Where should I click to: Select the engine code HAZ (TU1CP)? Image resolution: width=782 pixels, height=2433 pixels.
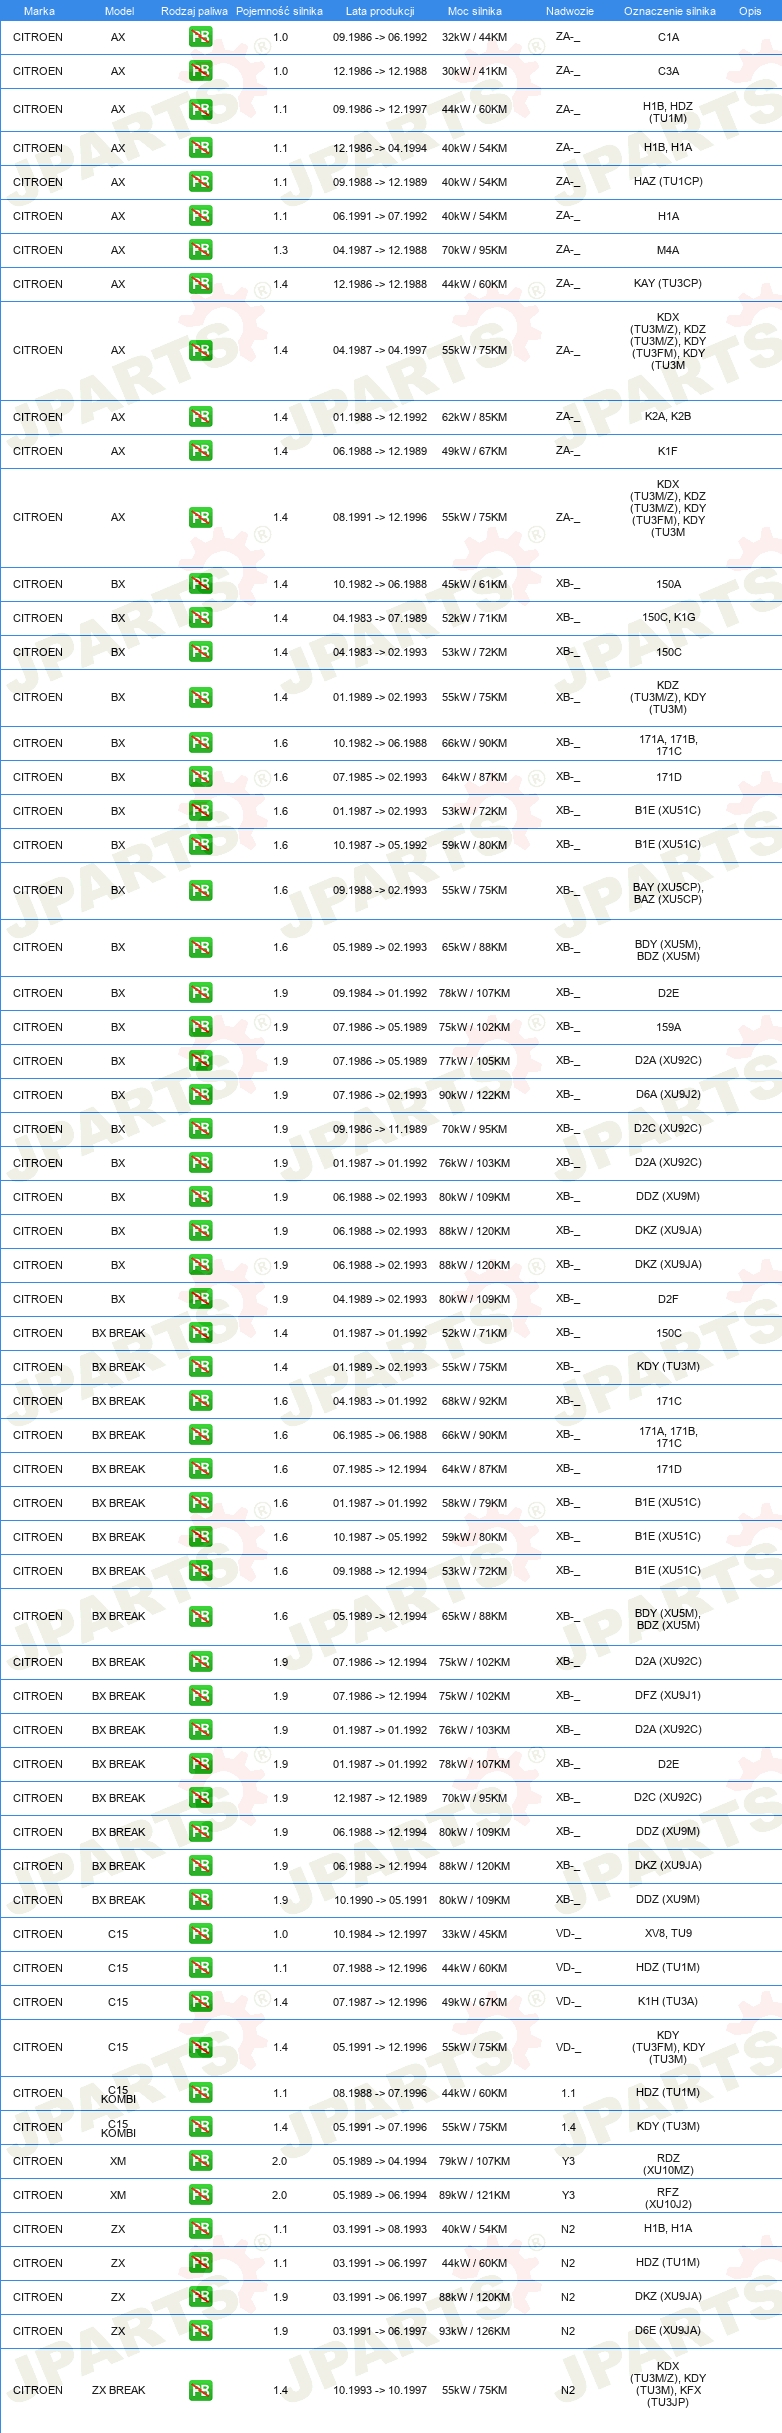(x=668, y=181)
